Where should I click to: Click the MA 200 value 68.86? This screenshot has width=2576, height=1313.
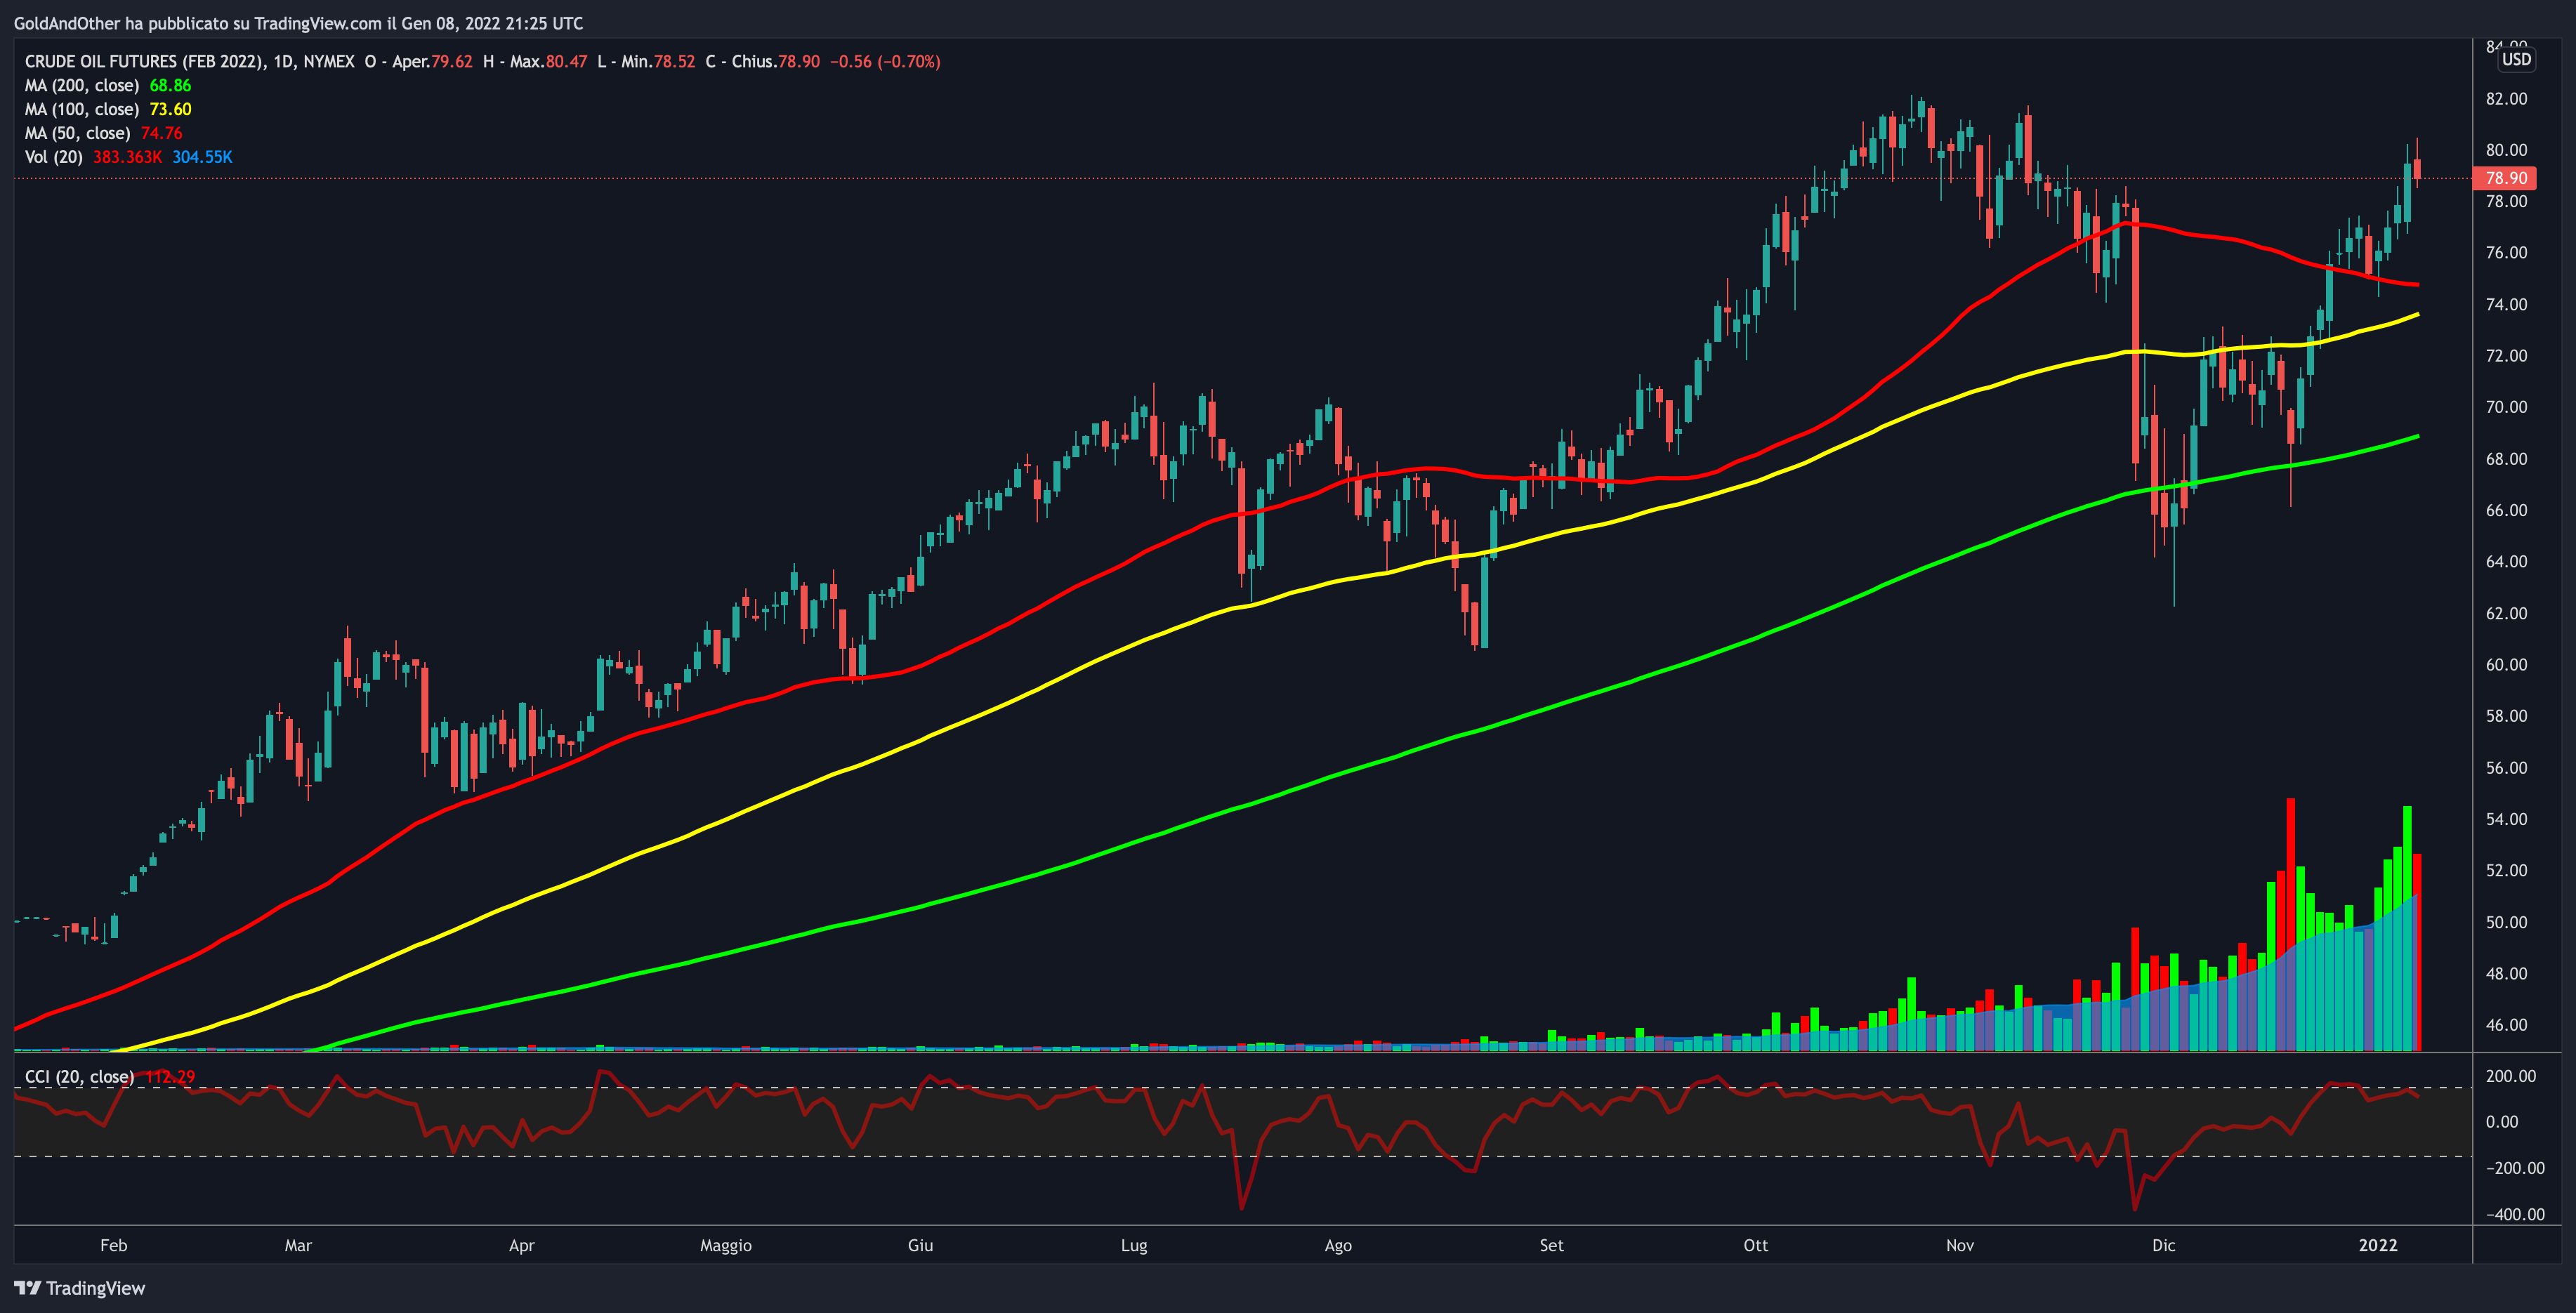pyautogui.click(x=170, y=85)
